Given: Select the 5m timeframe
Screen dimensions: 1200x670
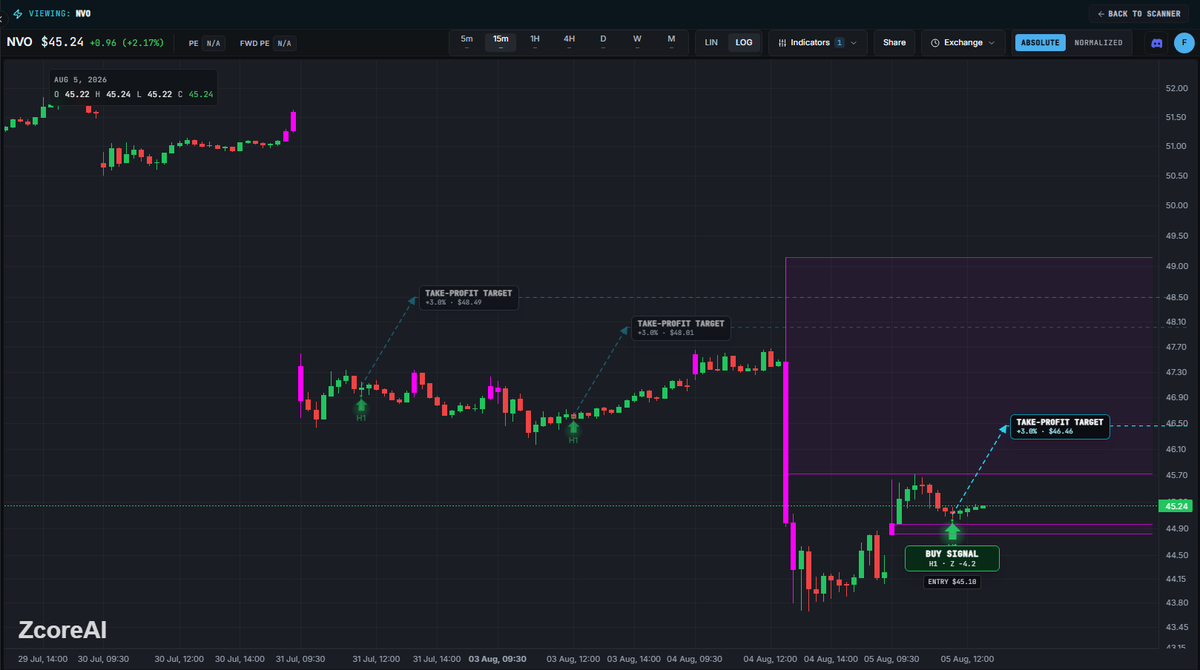Looking at the screenshot, I should 466,41.
